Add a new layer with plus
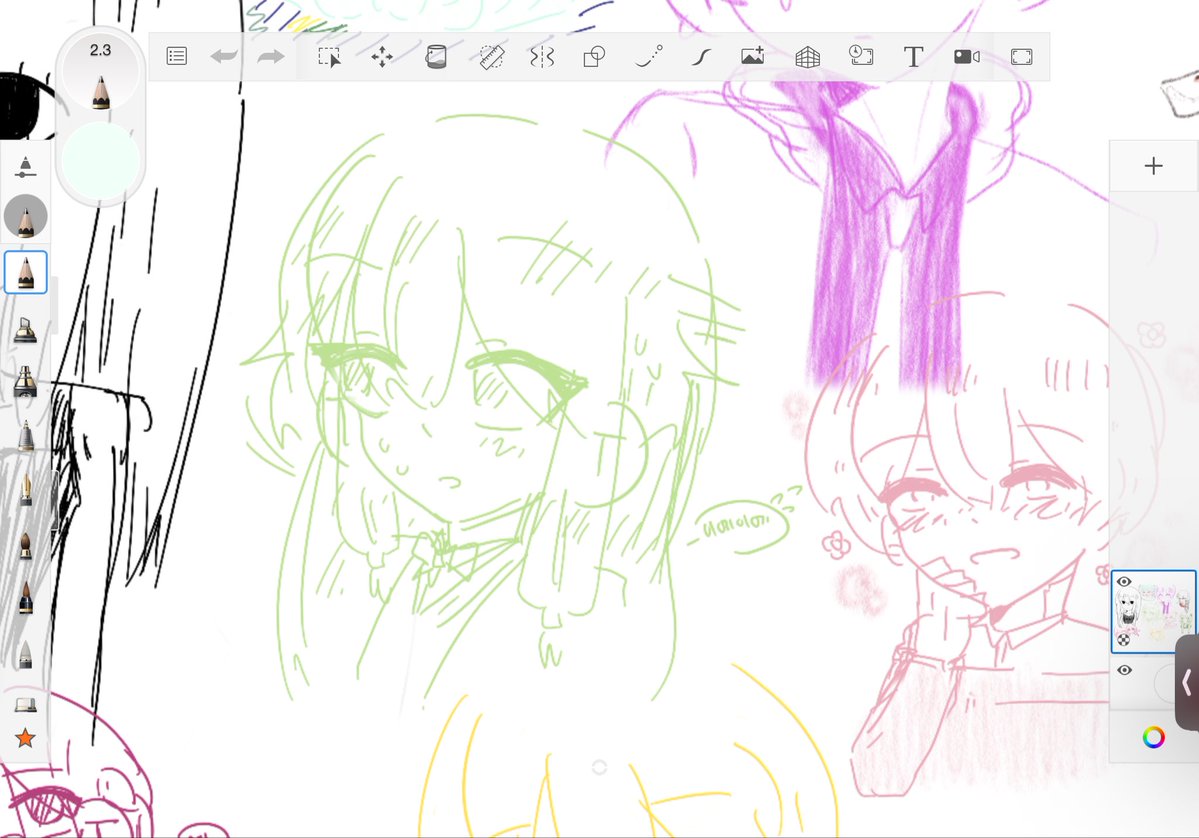The image size is (1199, 838). [x=1153, y=166]
